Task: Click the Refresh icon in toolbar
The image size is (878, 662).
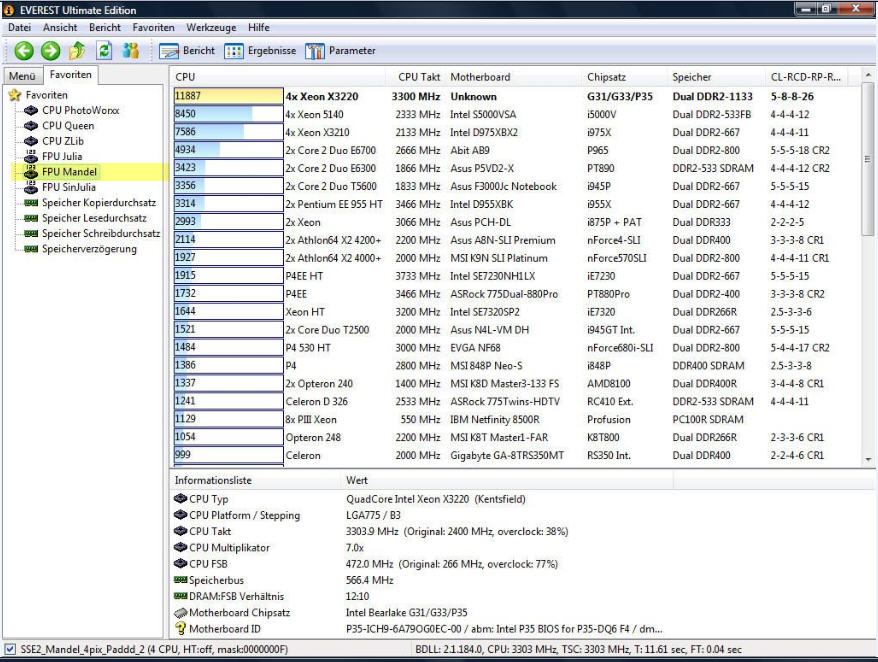Action: click(x=104, y=51)
